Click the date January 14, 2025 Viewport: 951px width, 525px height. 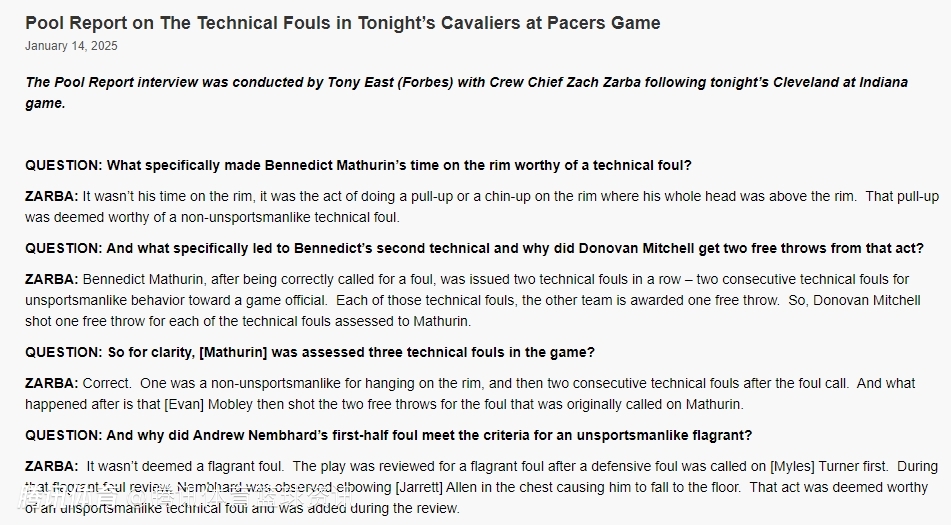[71, 46]
